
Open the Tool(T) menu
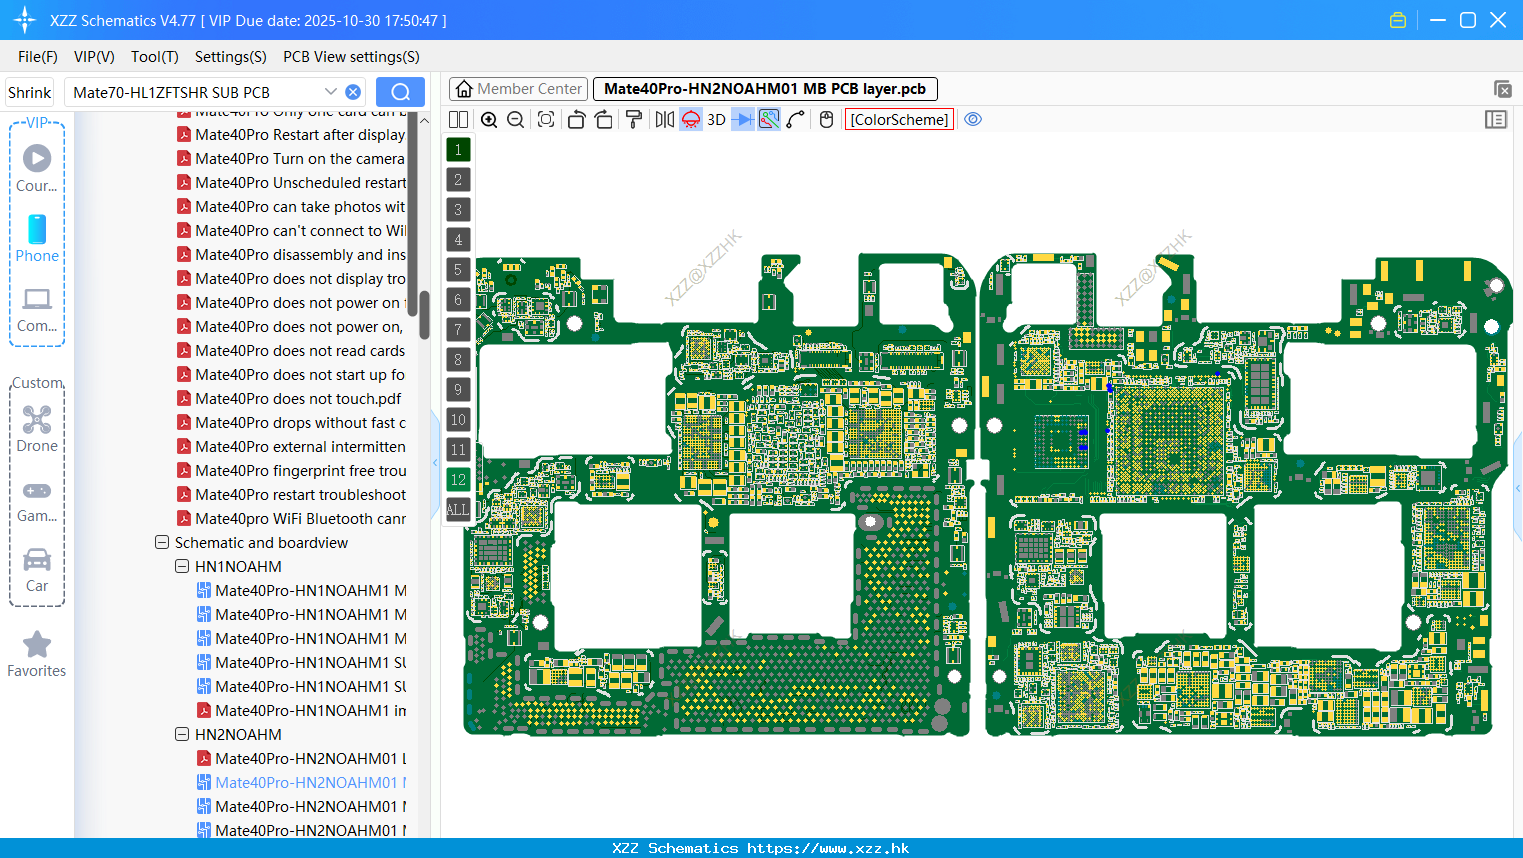point(155,57)
